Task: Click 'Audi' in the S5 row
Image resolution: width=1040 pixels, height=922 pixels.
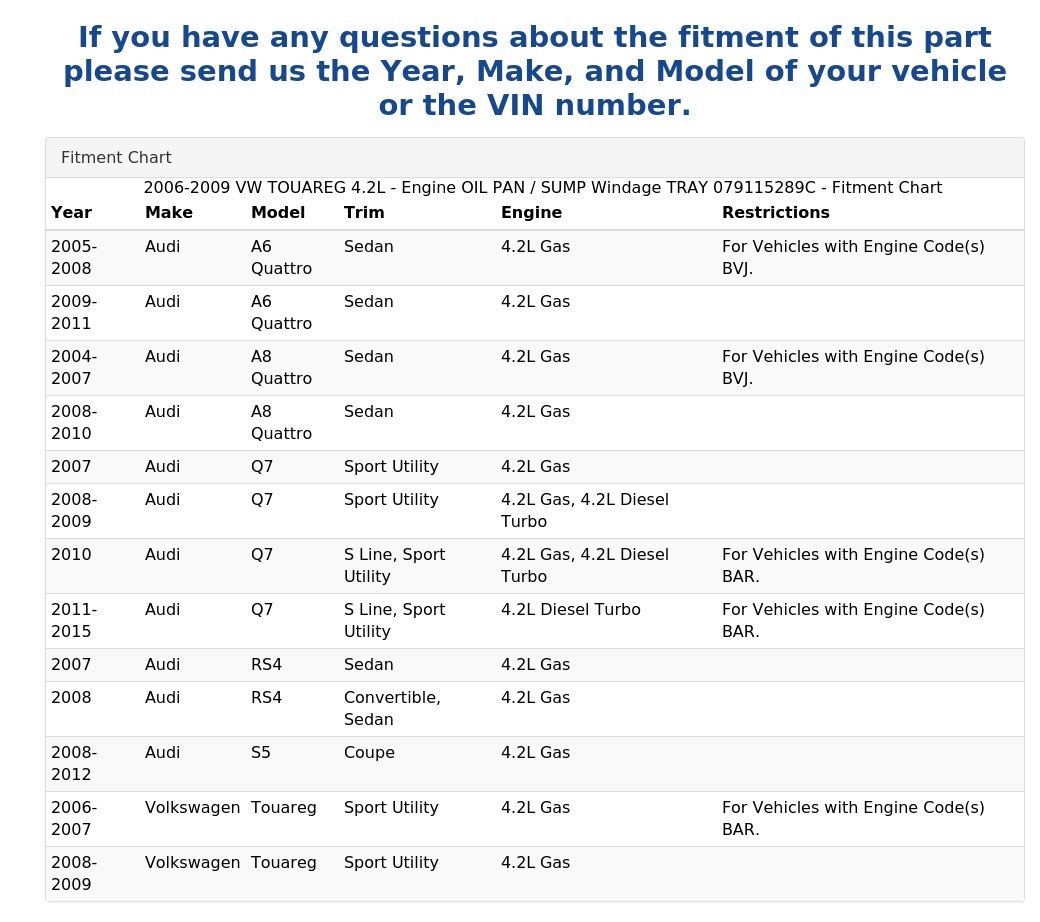Action: 162,753
